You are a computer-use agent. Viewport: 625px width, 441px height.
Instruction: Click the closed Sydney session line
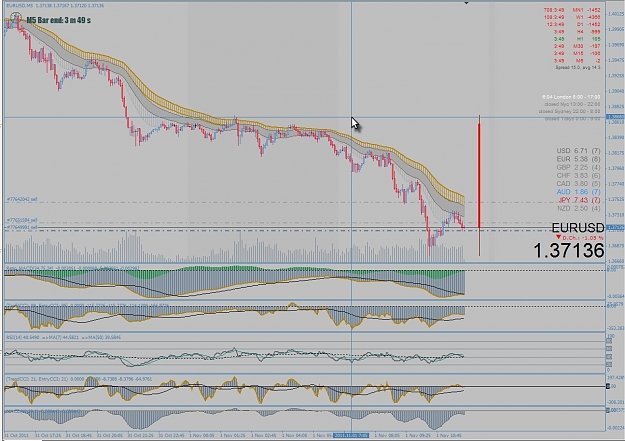tap(569, 111)
